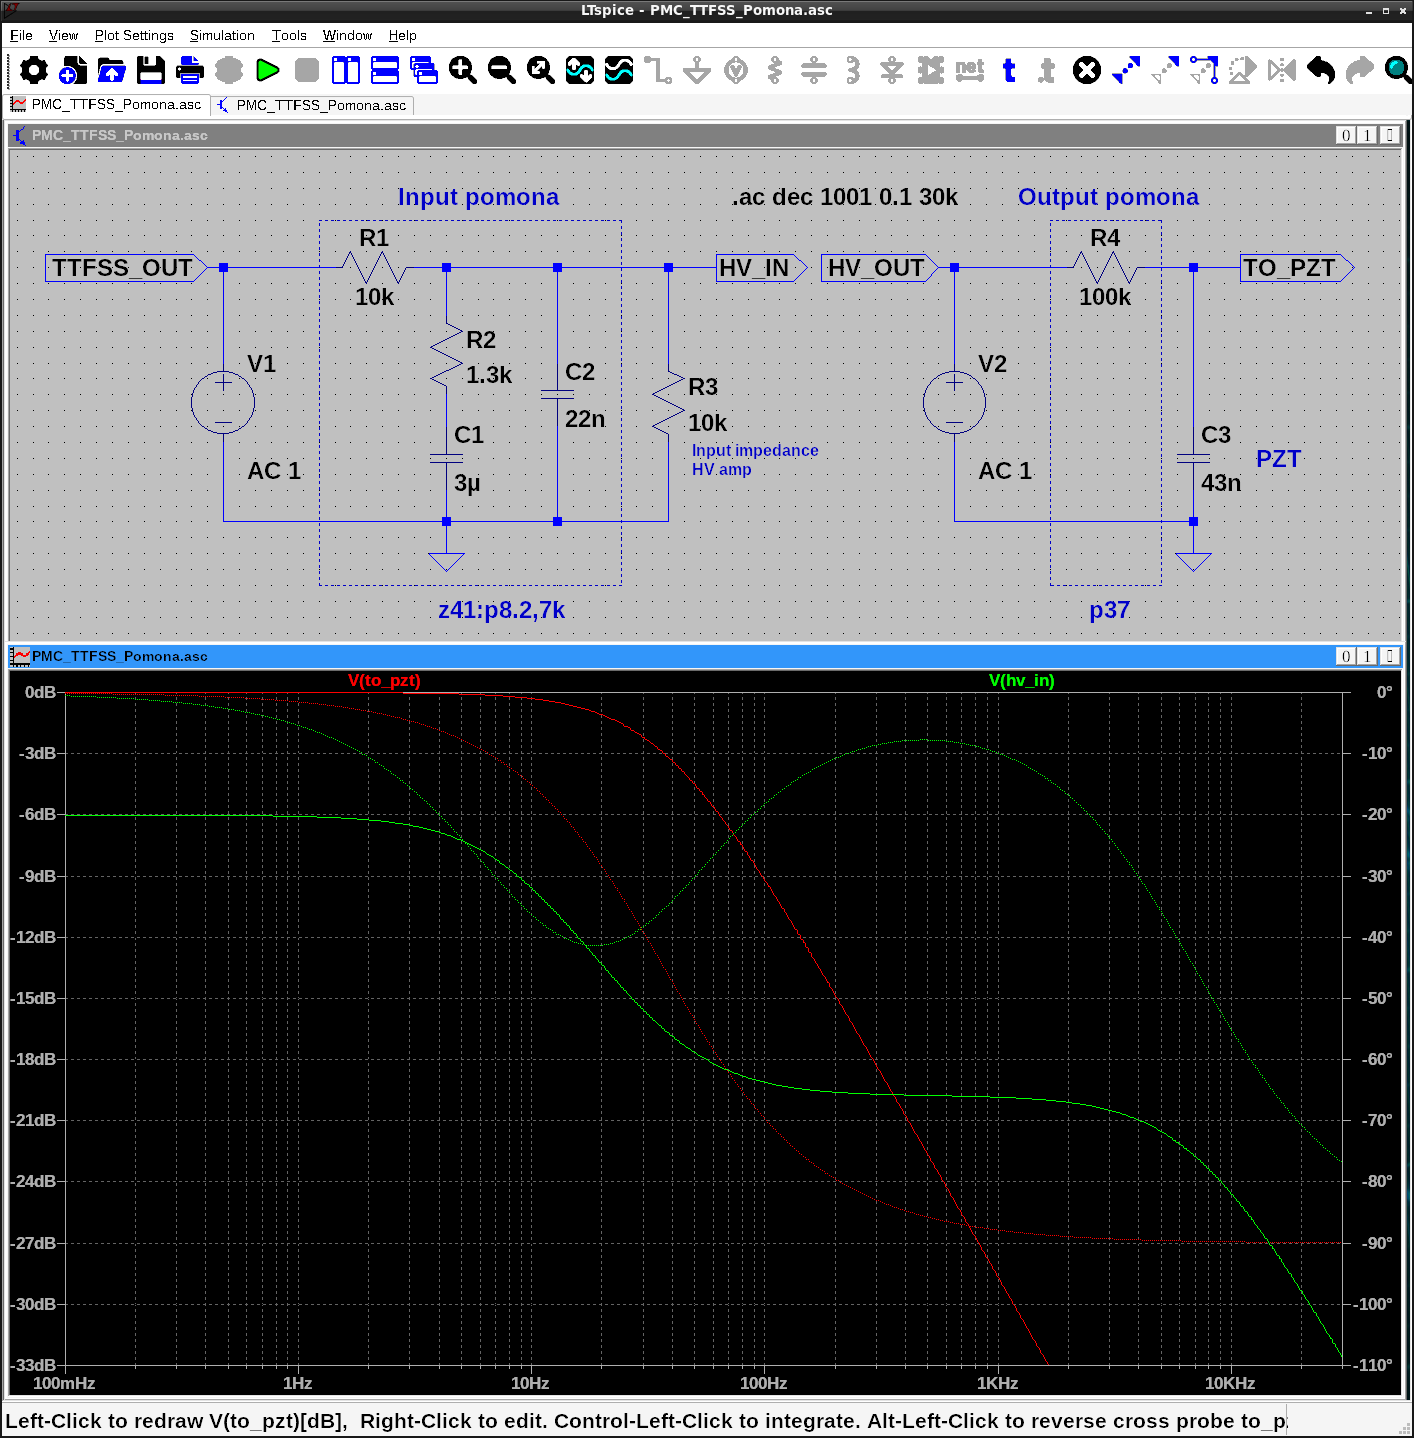
Task: Click the red V(to_pzt) trace label
Action: tap(384, 681)
